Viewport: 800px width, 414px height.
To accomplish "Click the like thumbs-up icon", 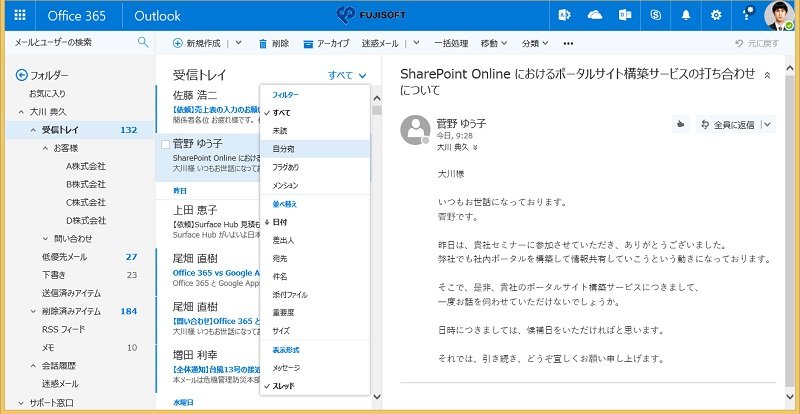I will (x=681, y=124).
